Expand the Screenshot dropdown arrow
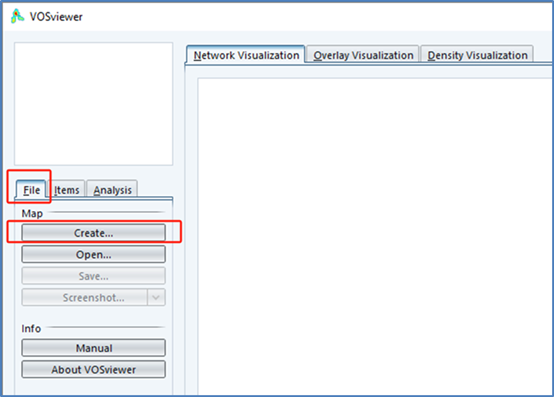The height and width of the screenshot is (397, 554). (x=156, y=297)
